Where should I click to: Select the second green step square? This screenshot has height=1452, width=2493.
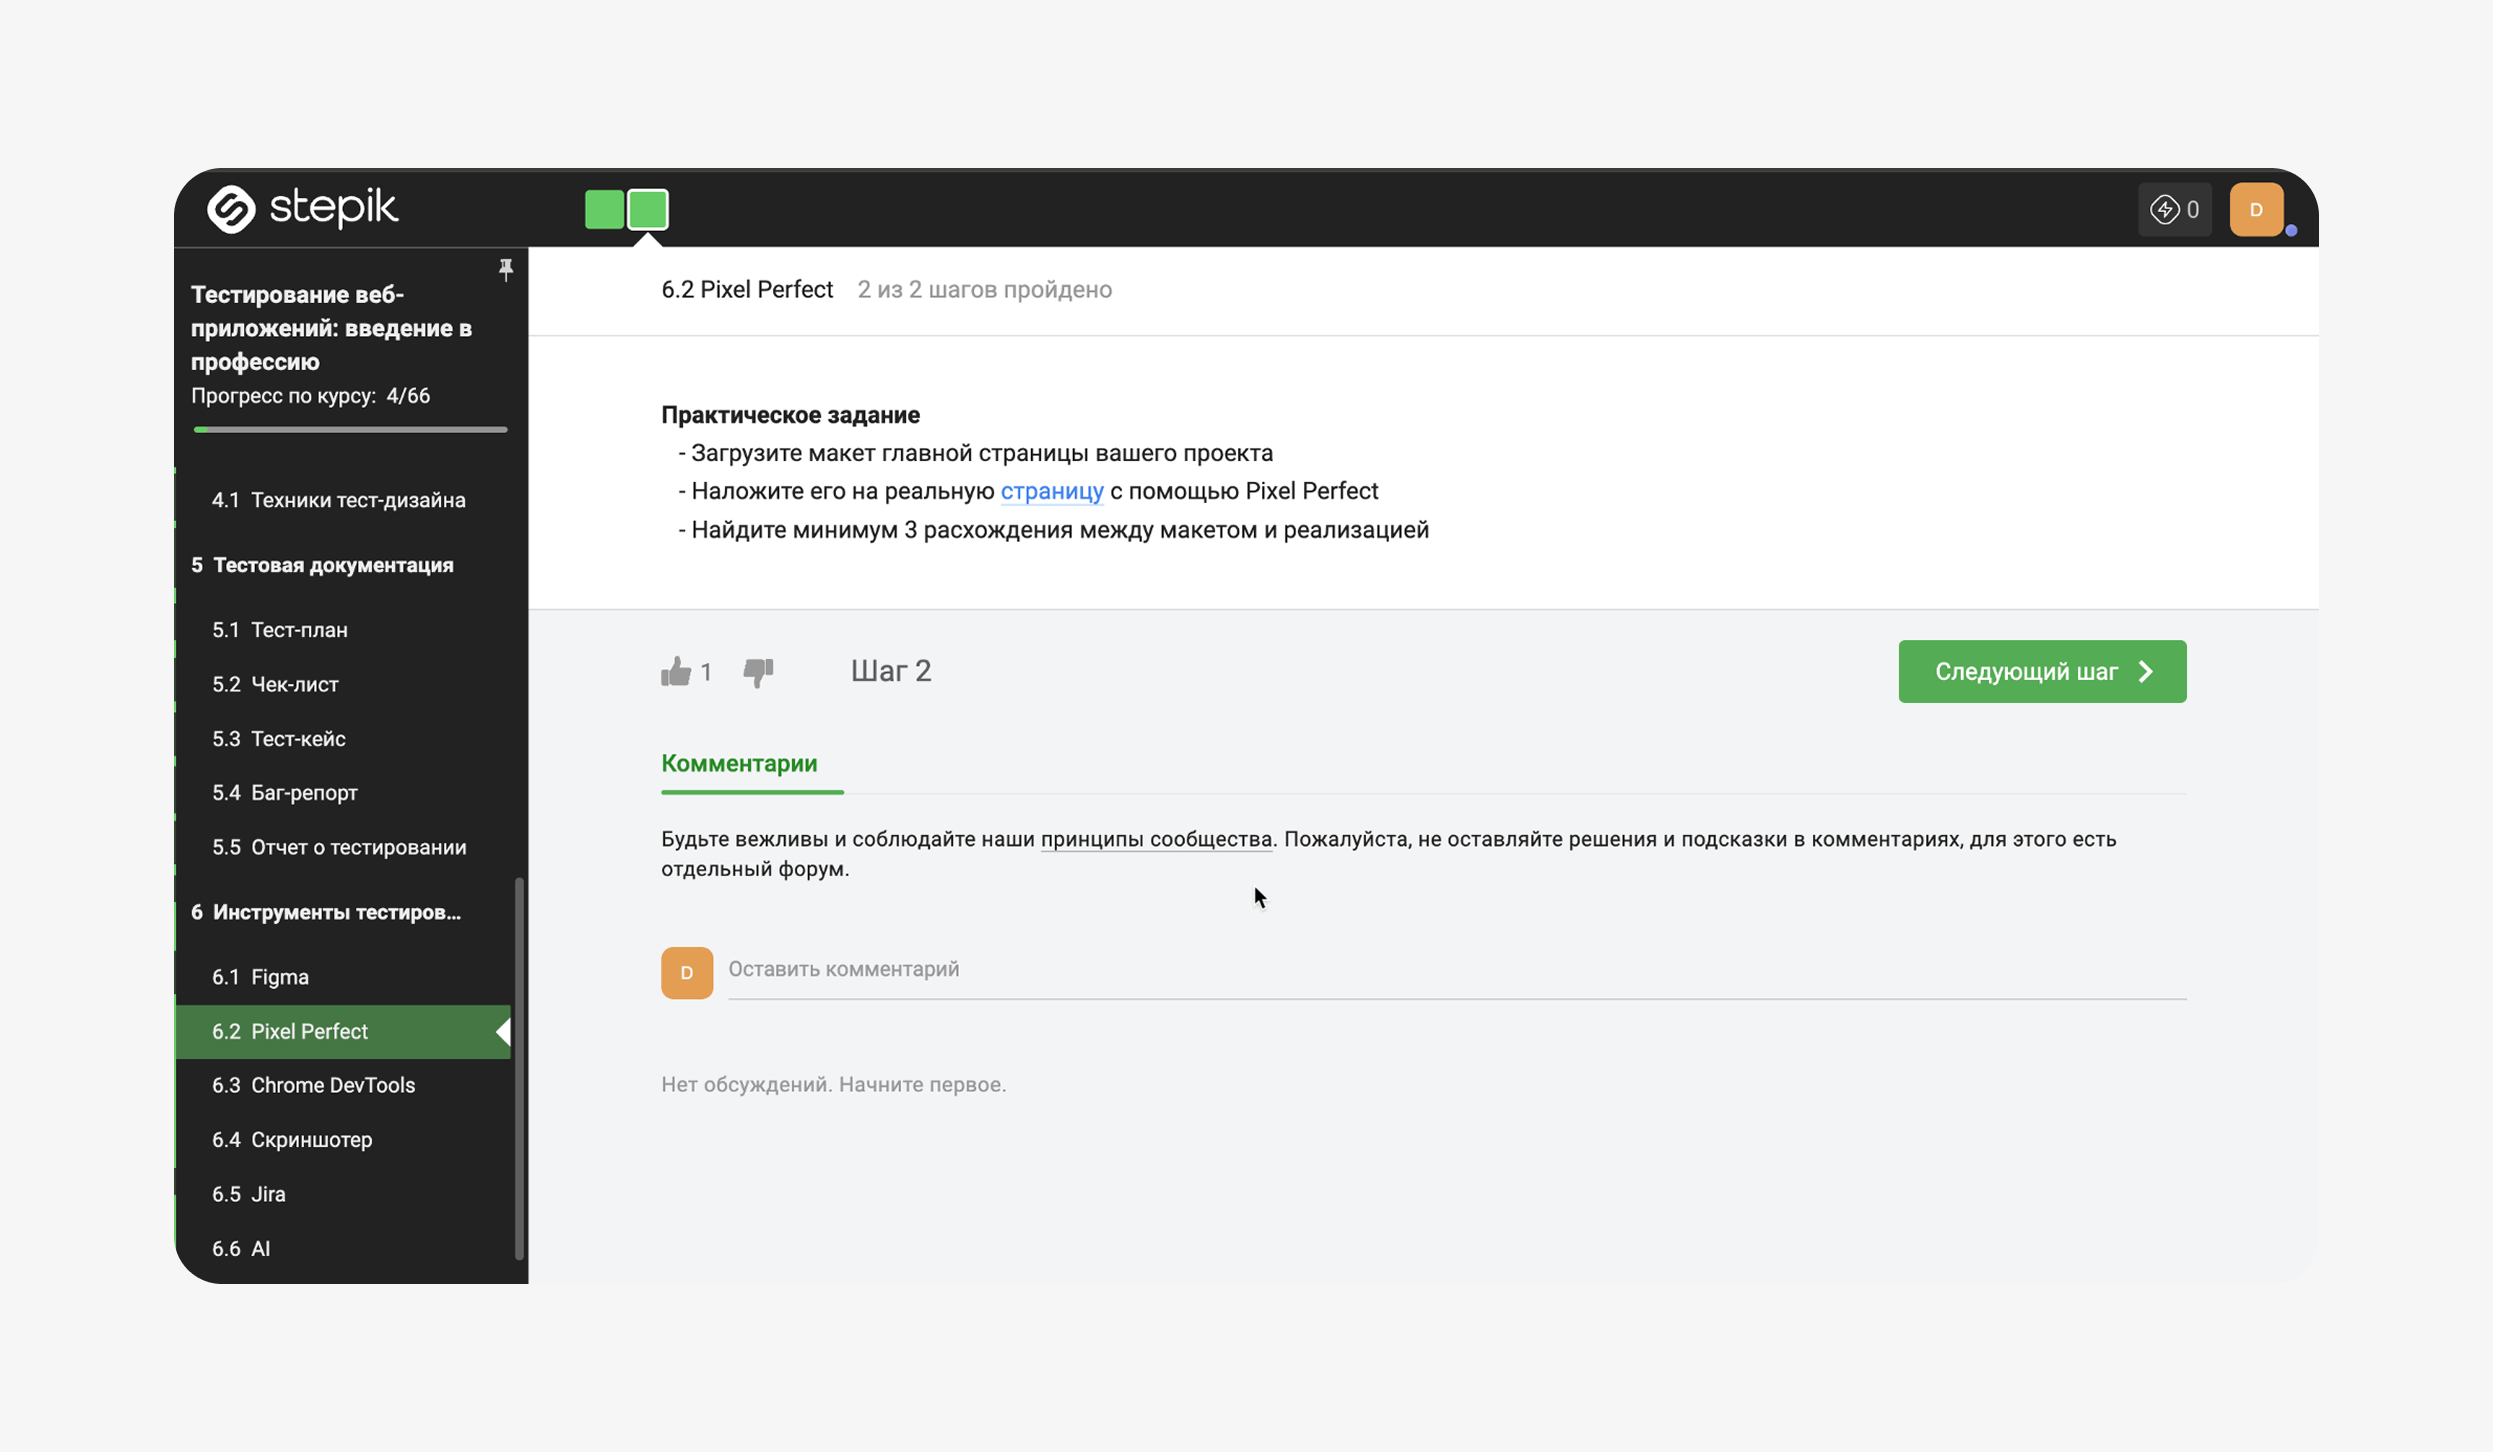[648, 209]
